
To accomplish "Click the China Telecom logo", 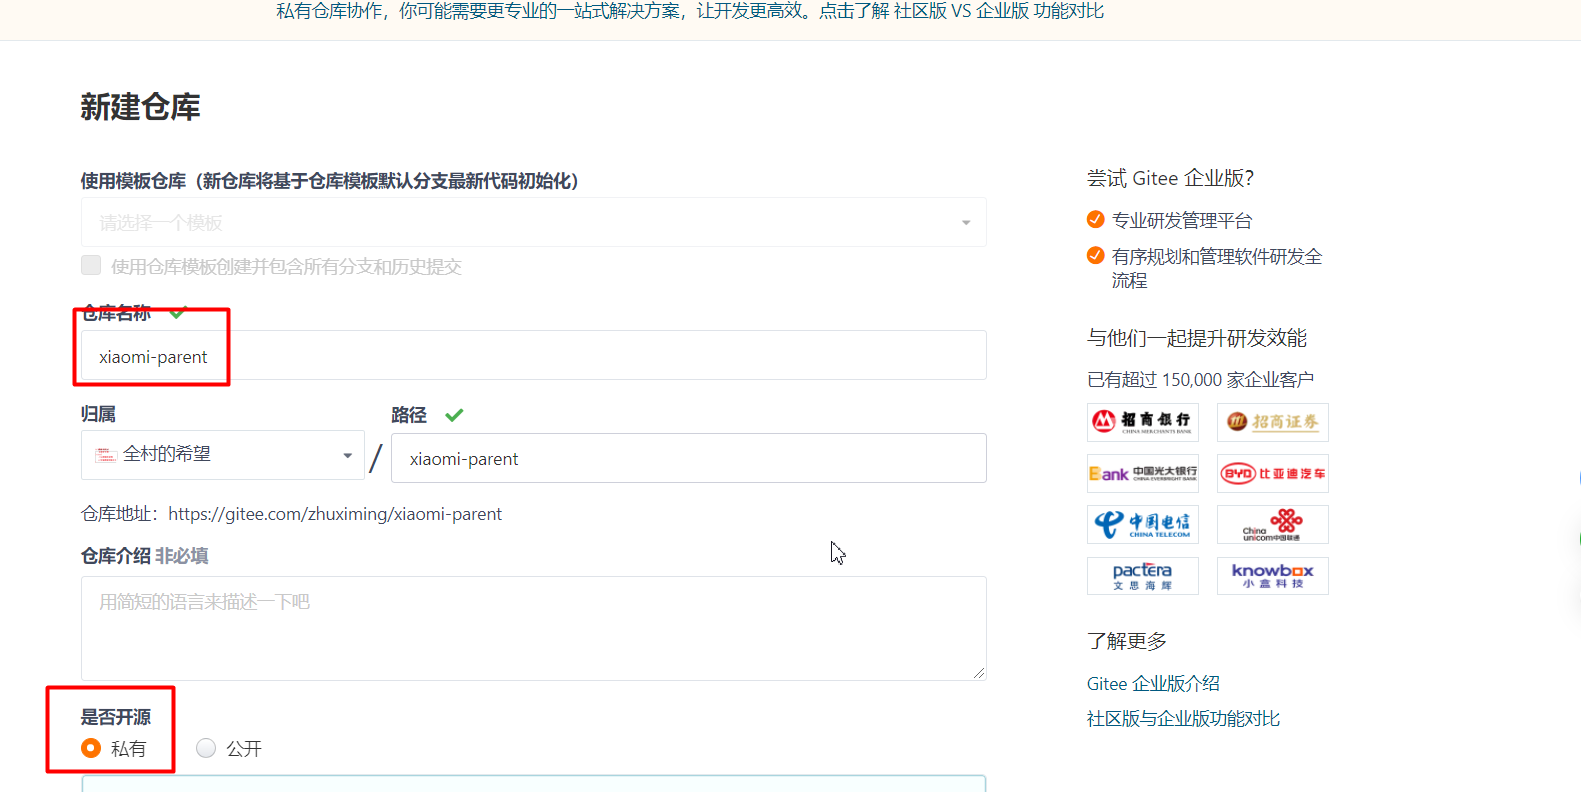I will click(1142, 524).
